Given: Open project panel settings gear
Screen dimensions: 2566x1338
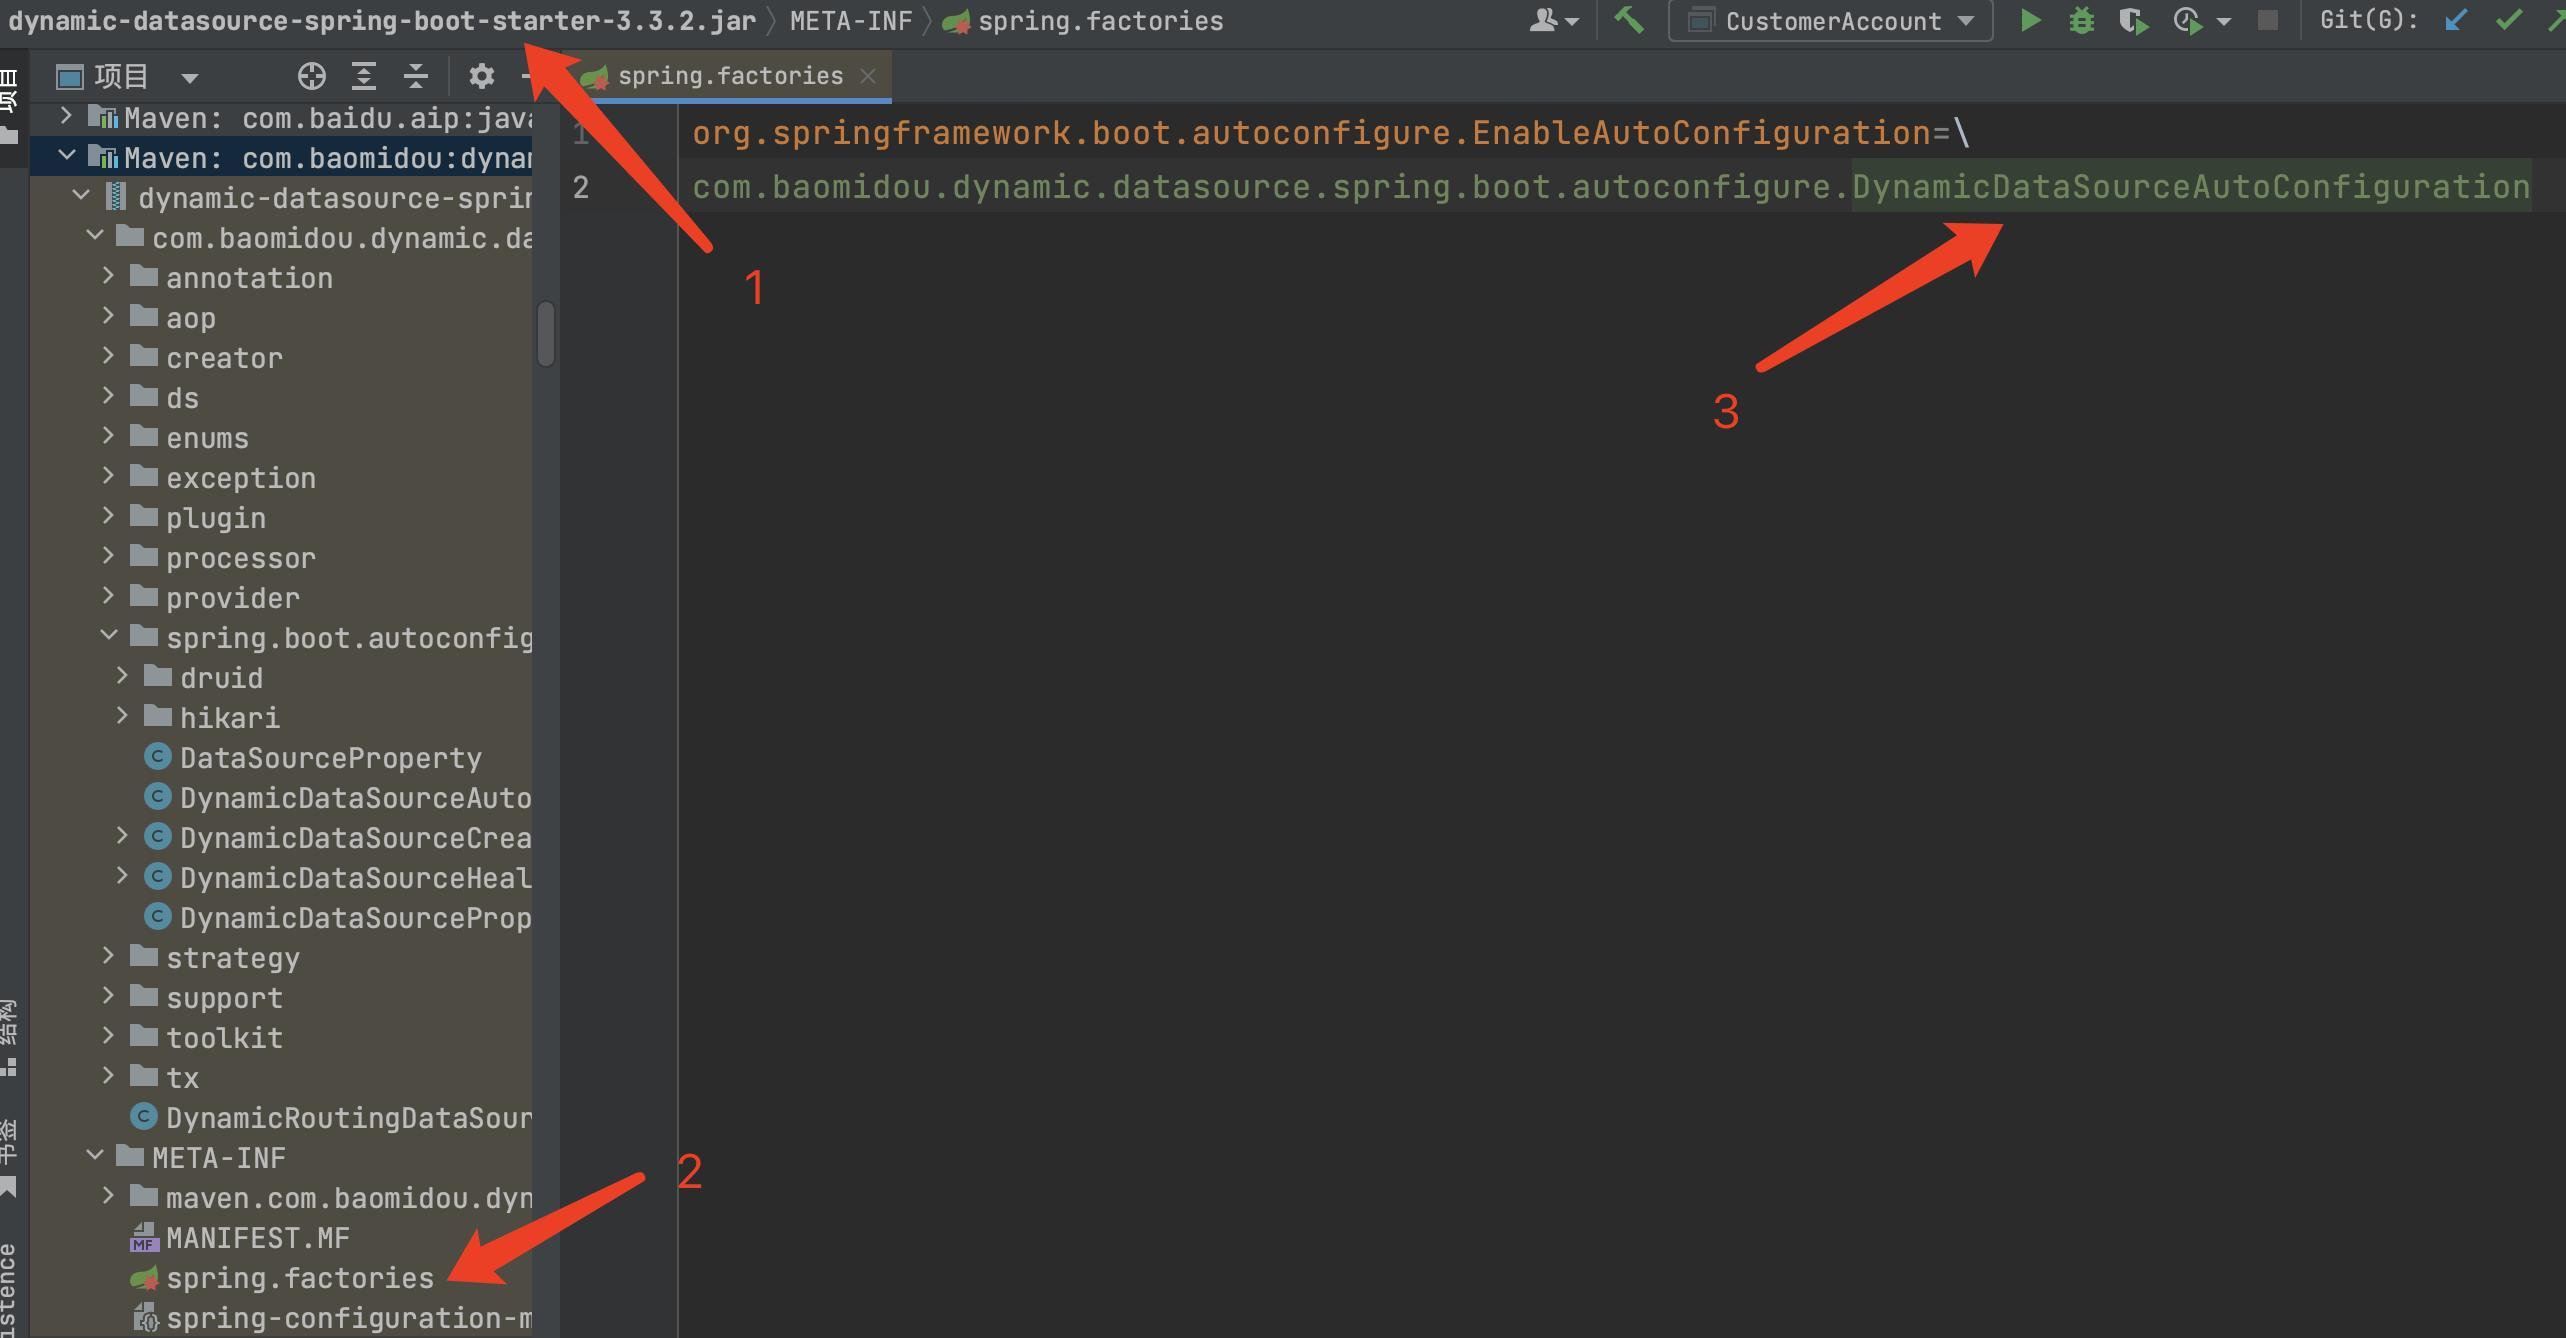Looking at the screenshot, I should pyautogui.click(x=481, y=76).
